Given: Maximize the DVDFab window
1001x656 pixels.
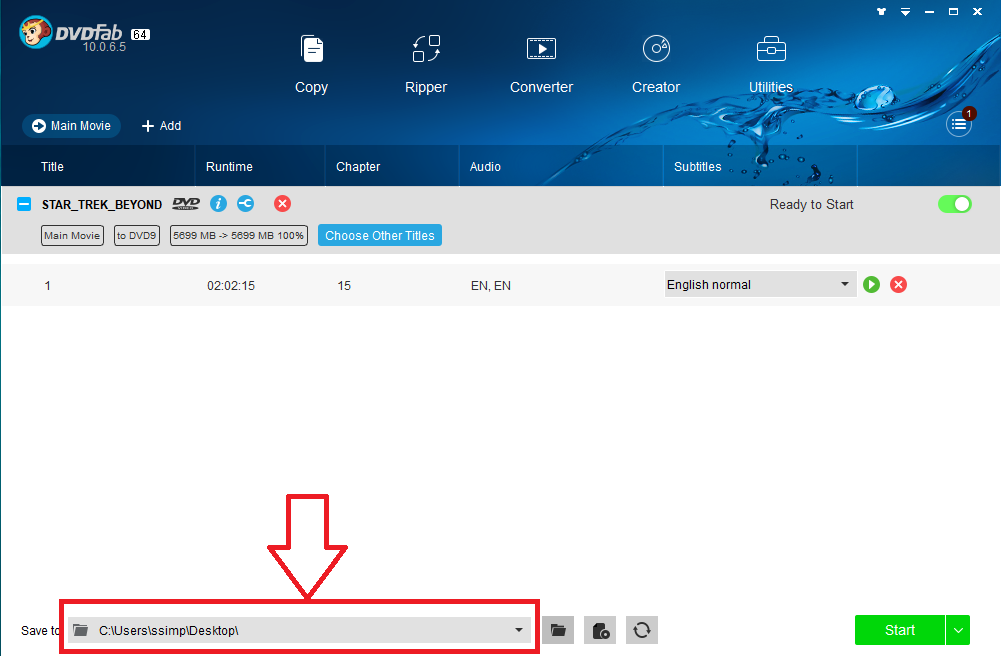Looking at the screenshot, I should tap(953, 11).
